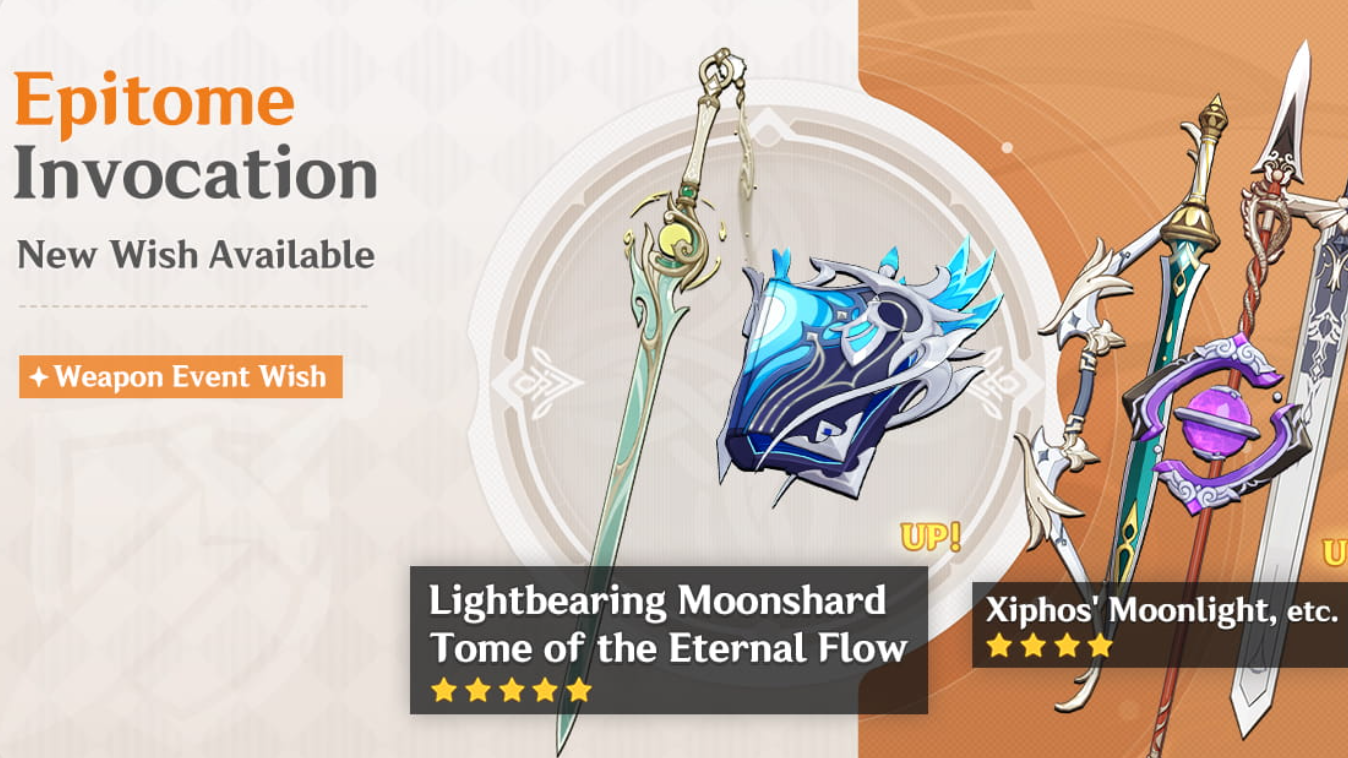Click the Tome of the Eternal Flow text
This screenshot has width=1348, height=758.
(668, 648)
